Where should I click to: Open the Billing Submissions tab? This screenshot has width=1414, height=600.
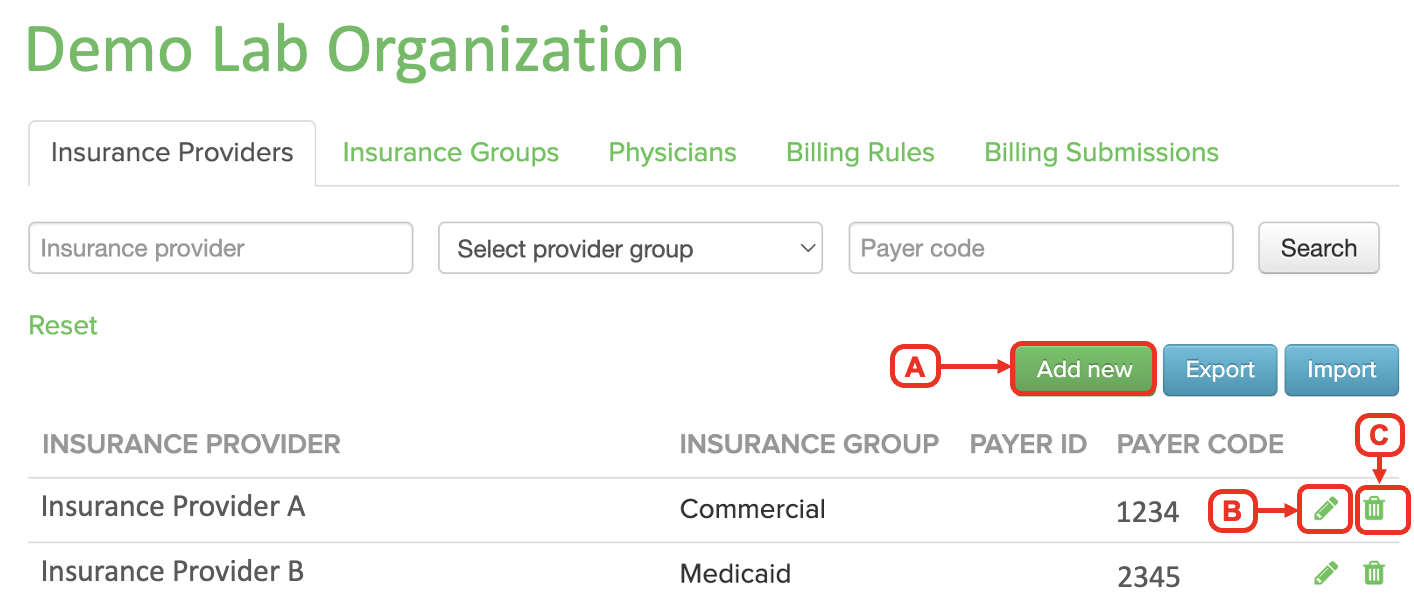pyautogui.click(x=1102, y=153)
